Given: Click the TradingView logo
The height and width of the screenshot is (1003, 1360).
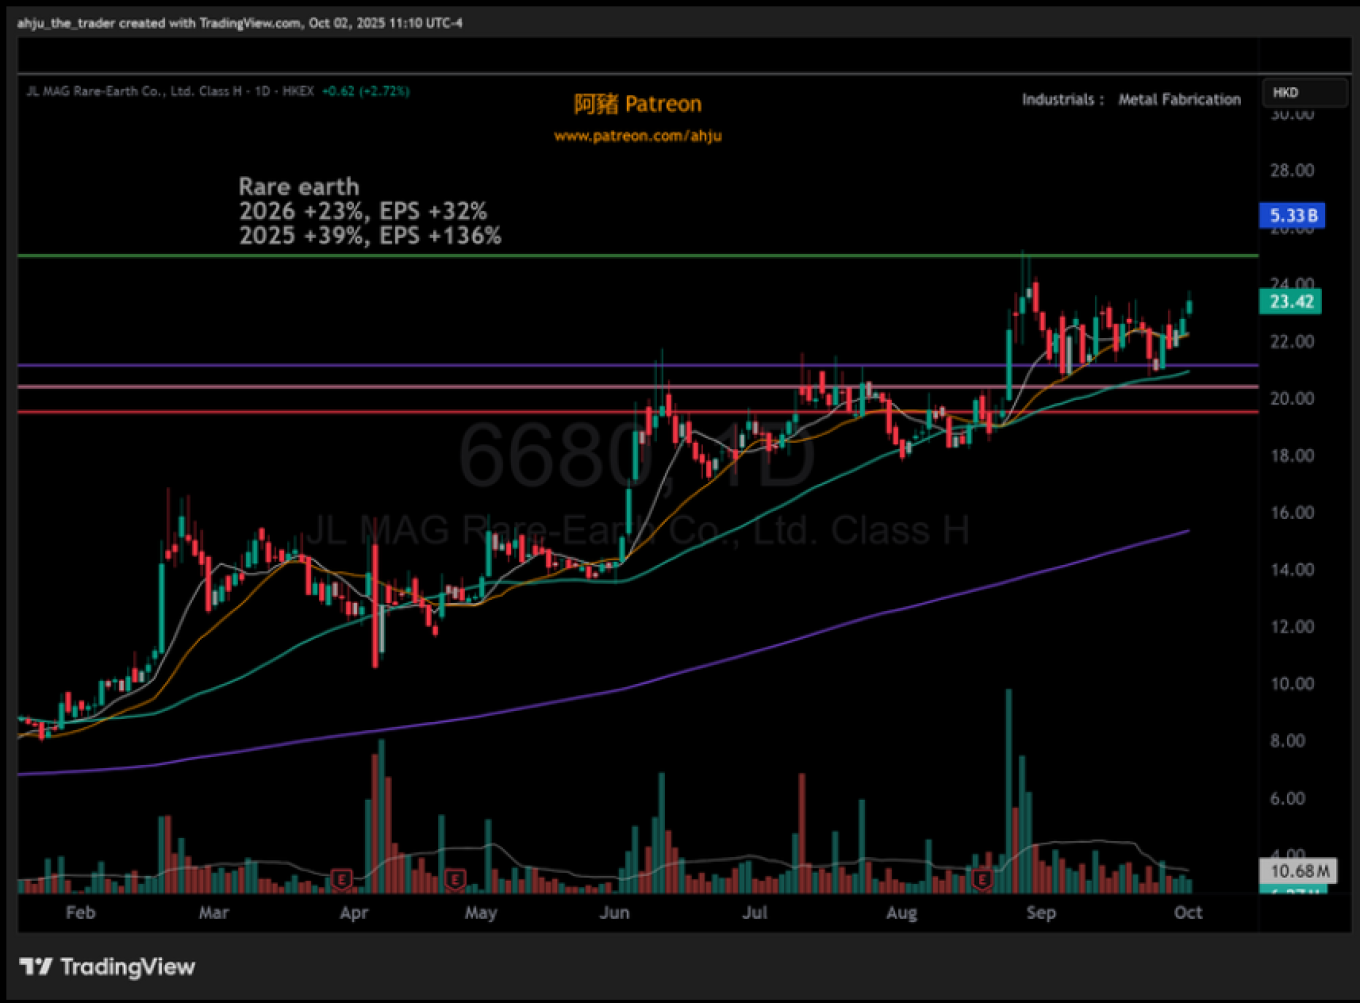Looking at the screenshot, I should tap(107, 966).
